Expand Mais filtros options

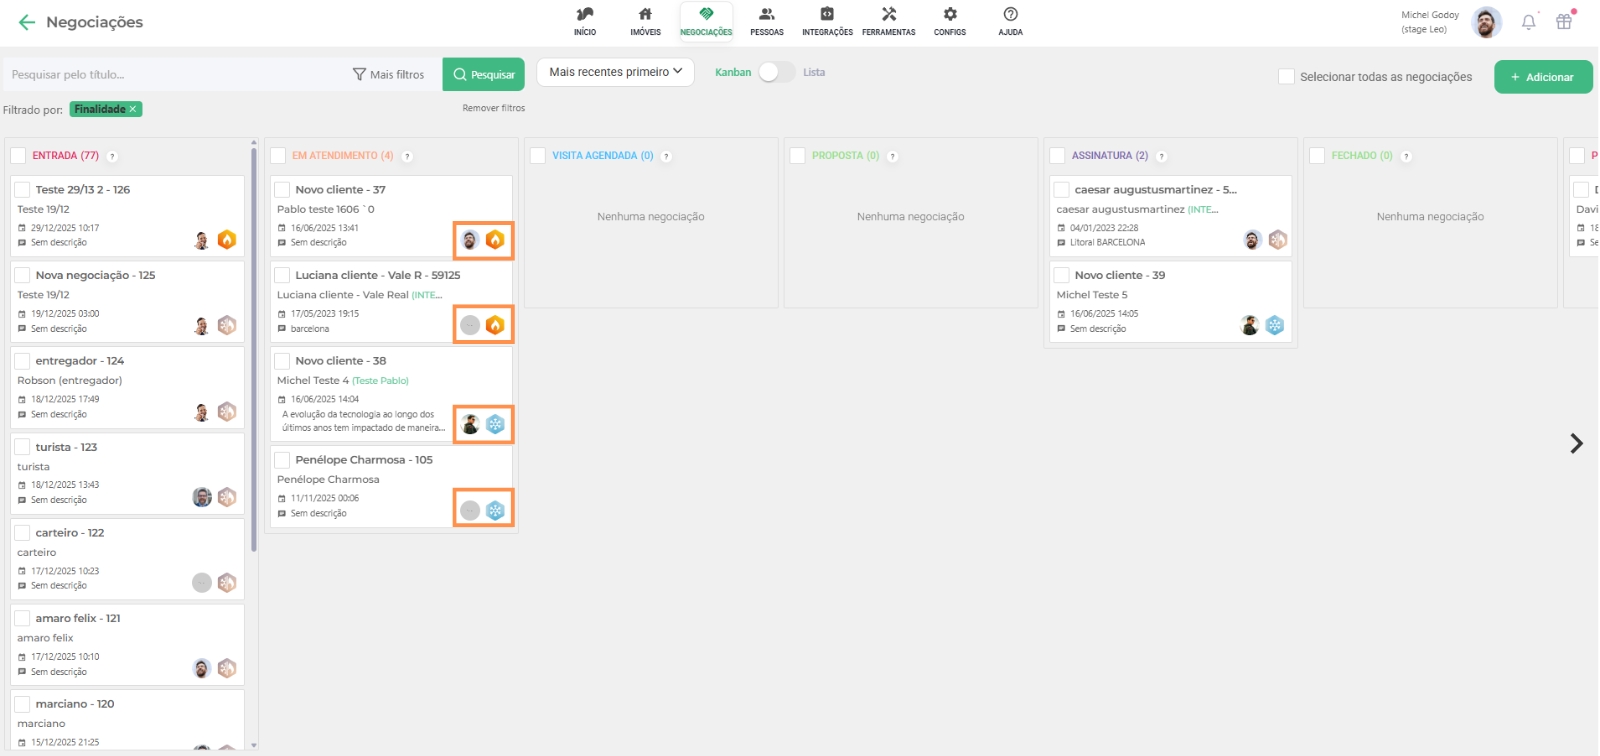389,75
